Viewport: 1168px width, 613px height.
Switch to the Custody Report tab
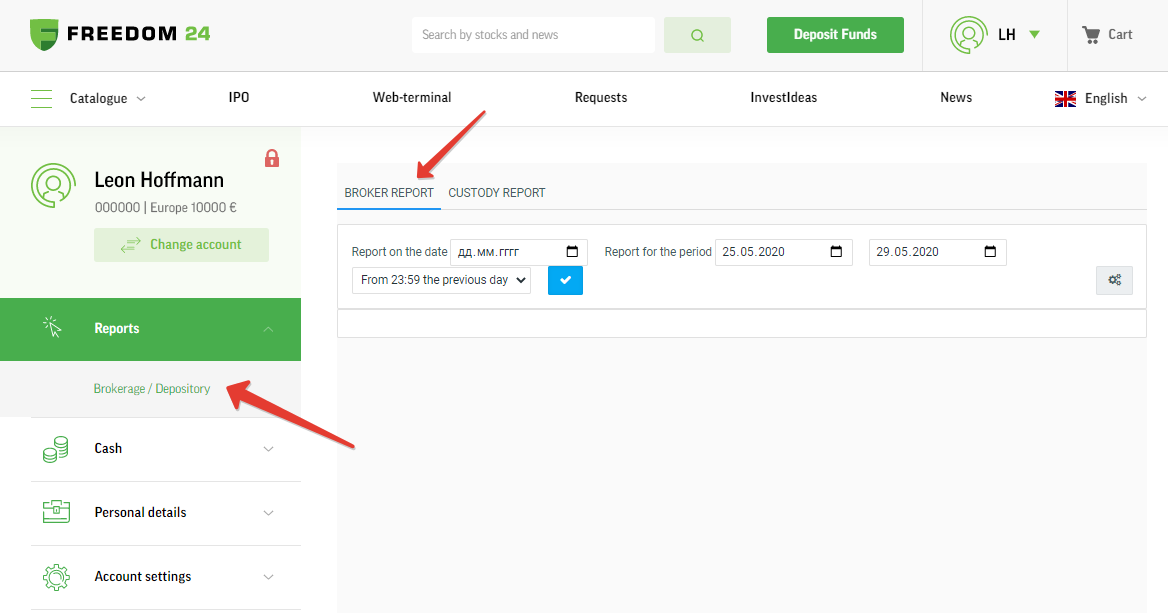(x=497, y=193)
